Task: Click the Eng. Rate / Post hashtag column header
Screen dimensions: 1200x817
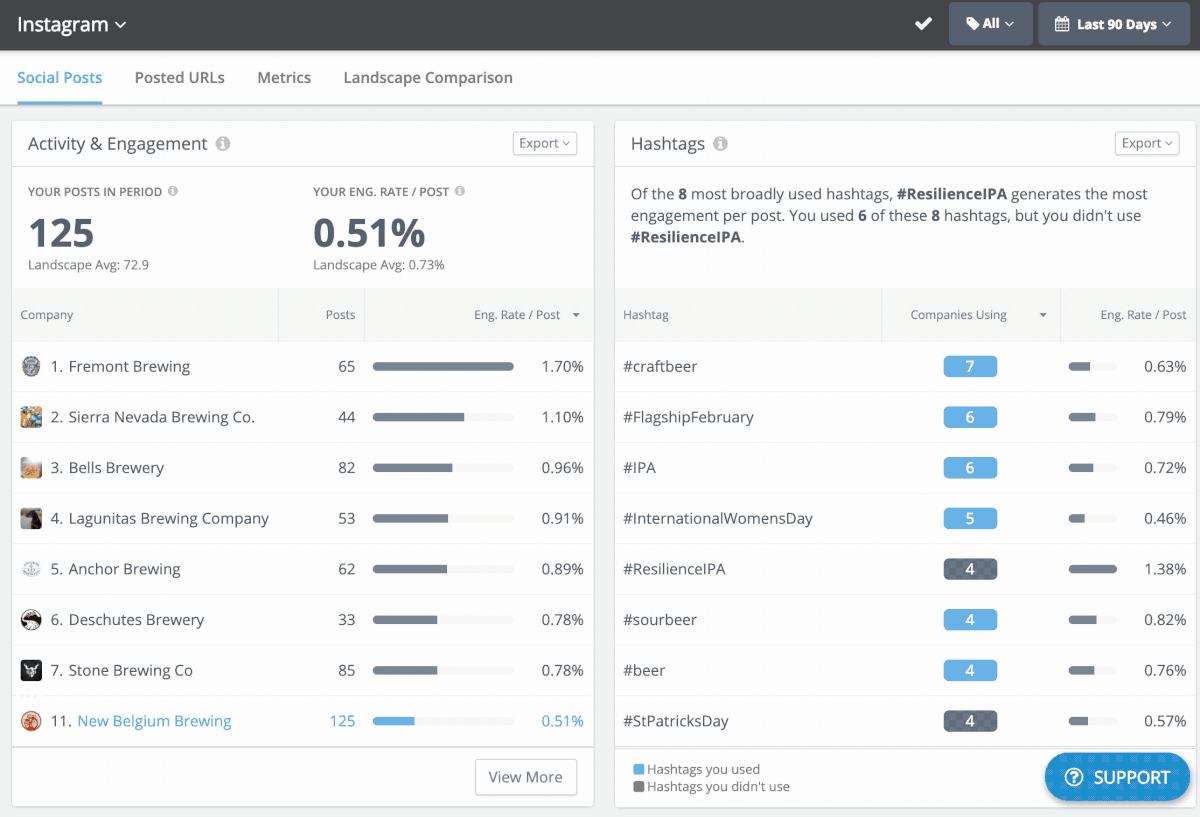Action: pyautogui.click(x=1143, y=315)
